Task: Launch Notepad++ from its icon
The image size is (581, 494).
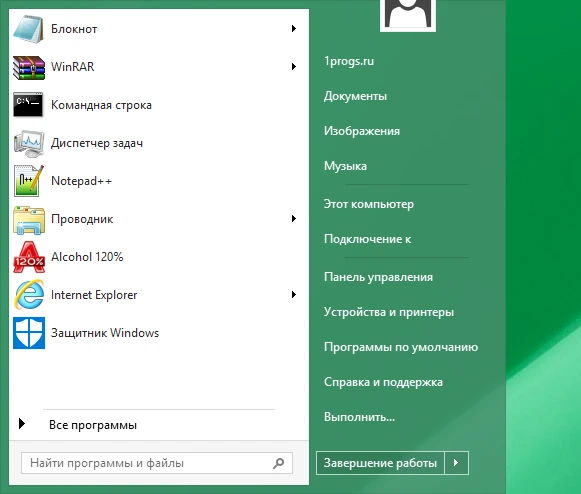Action: (x=29, y=181)
